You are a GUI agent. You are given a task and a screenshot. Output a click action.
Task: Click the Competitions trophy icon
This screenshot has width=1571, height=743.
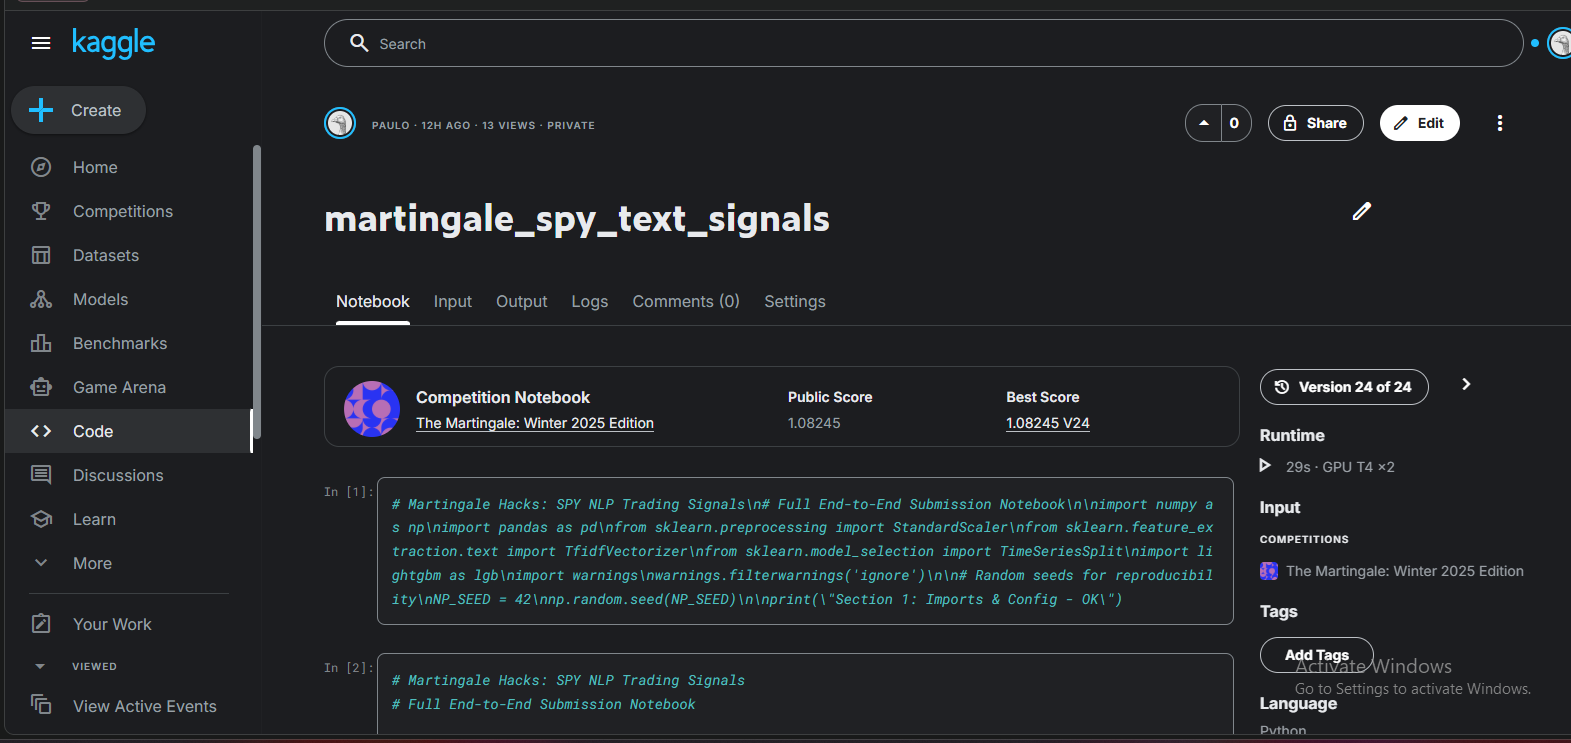click(41, 211)
